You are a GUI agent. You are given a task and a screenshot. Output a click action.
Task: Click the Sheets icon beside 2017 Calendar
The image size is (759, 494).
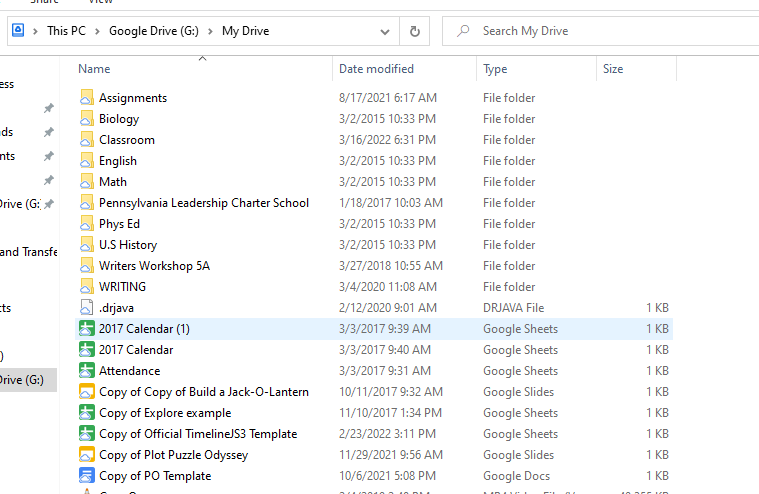pos(87,349)
